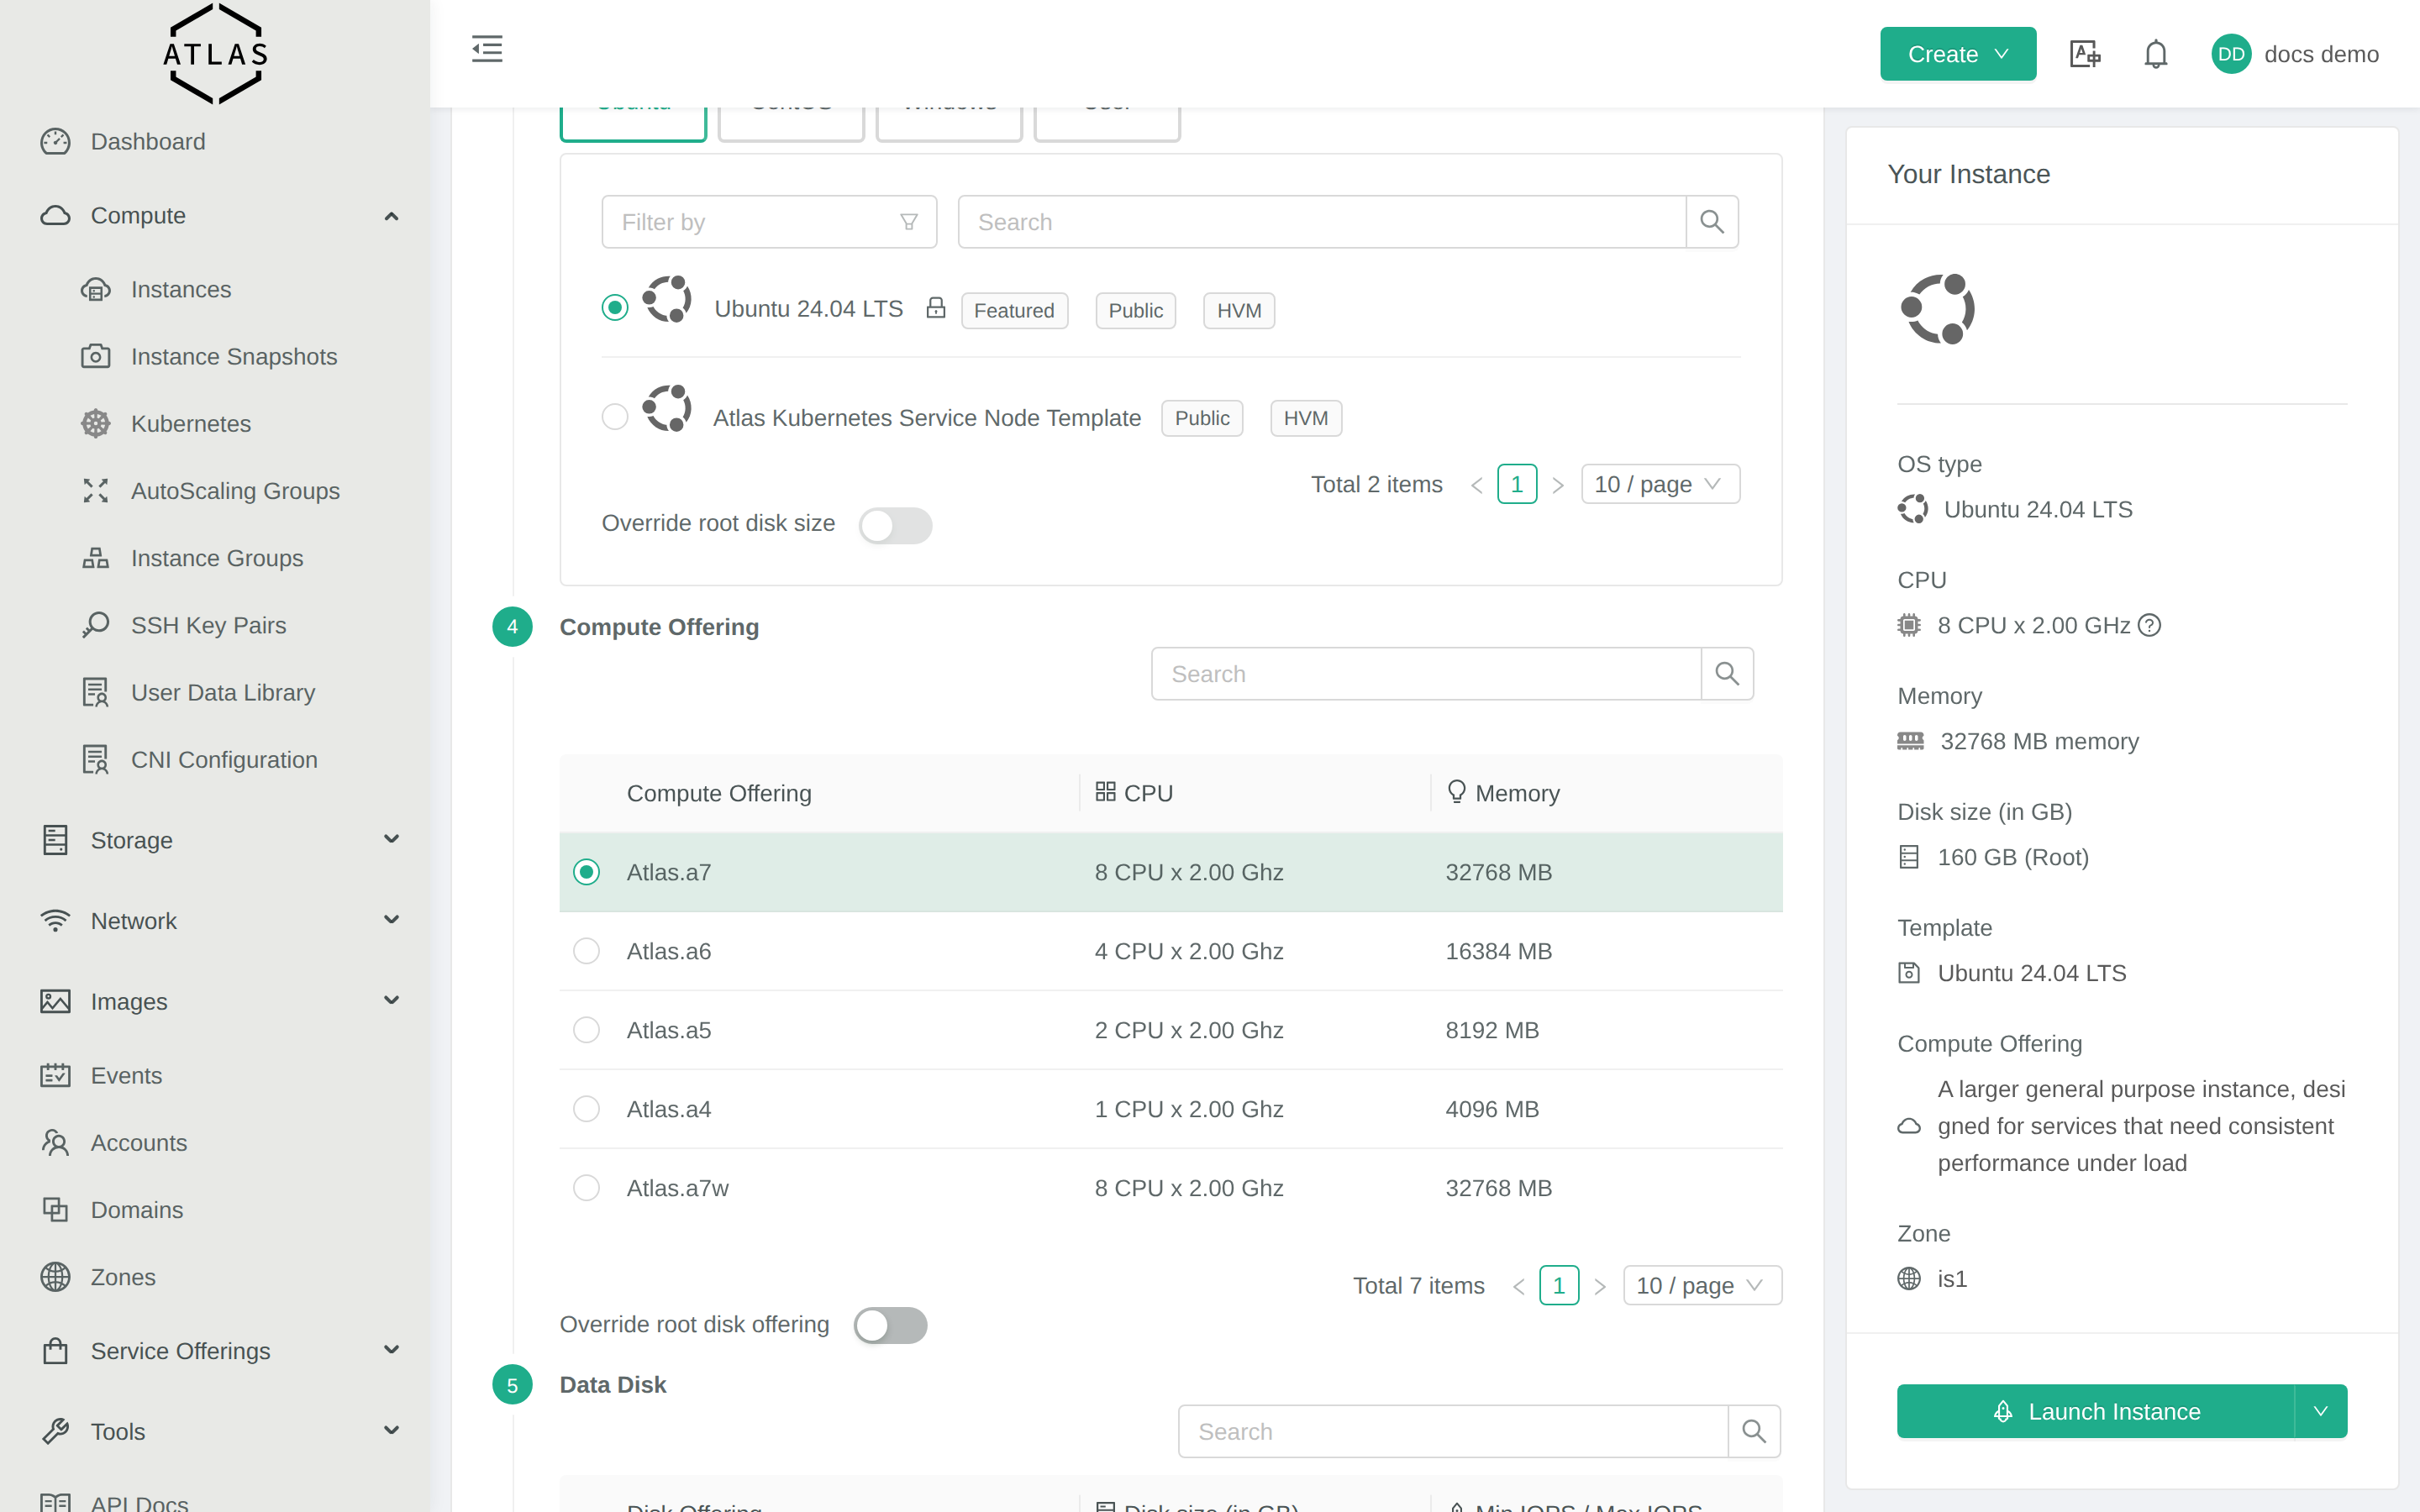Open AutoScaling Groups page
Image resolution: width=2420 pixels, height=1512 pixels.
tap(235, 491)
